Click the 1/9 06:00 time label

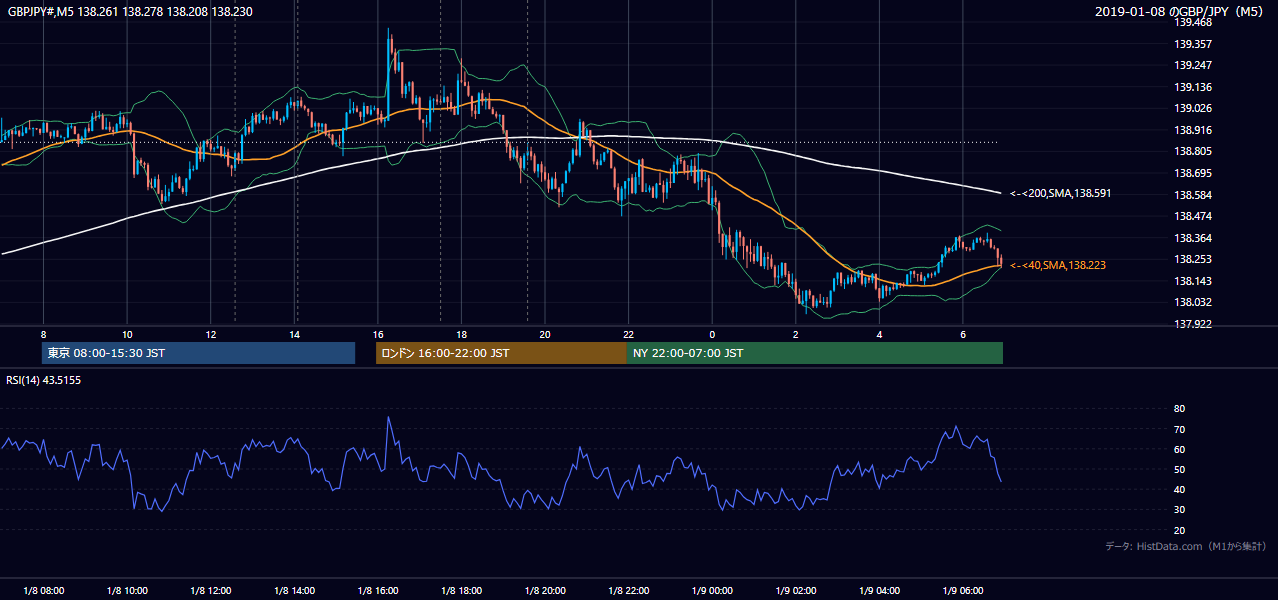963,591
